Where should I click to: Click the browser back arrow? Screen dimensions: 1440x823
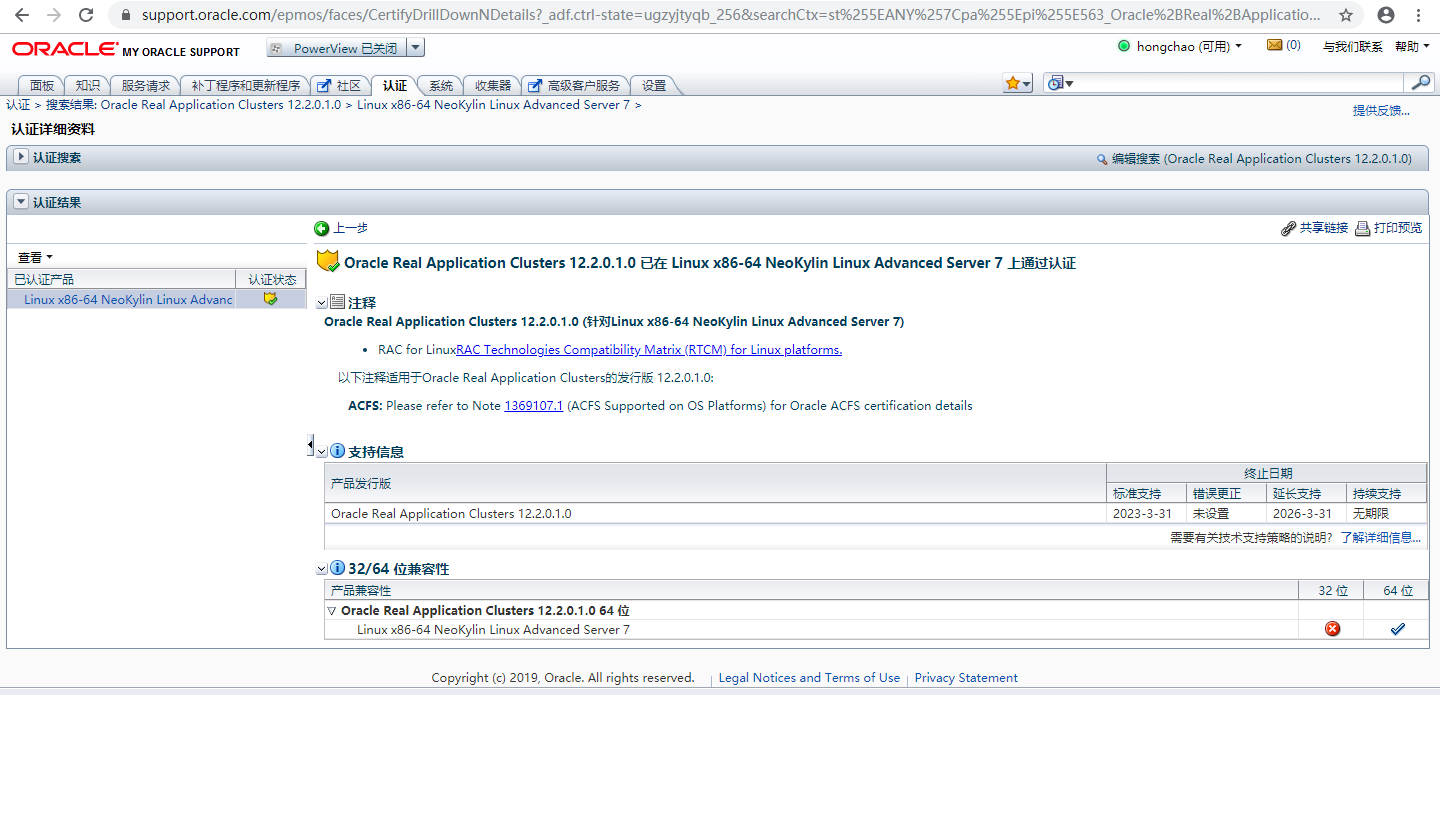point(21,15)
